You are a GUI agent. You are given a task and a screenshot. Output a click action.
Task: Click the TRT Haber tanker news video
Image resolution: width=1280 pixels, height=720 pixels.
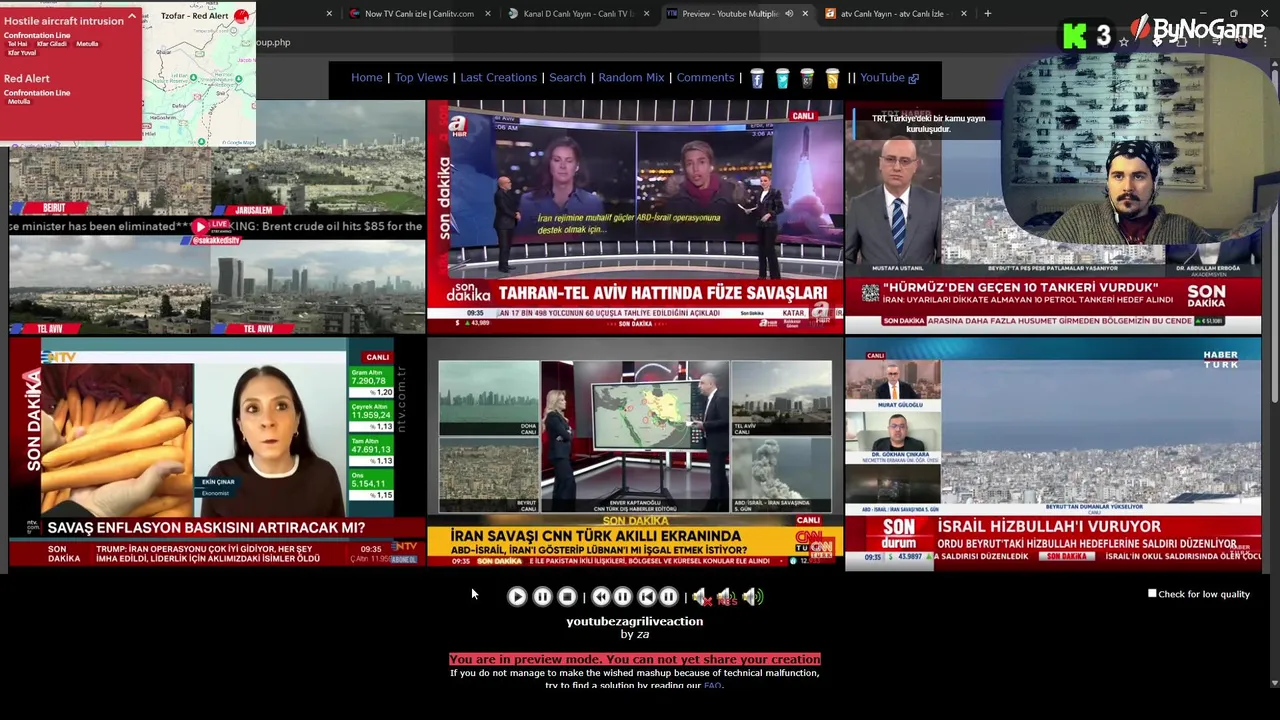click(x=1053, y=216)
